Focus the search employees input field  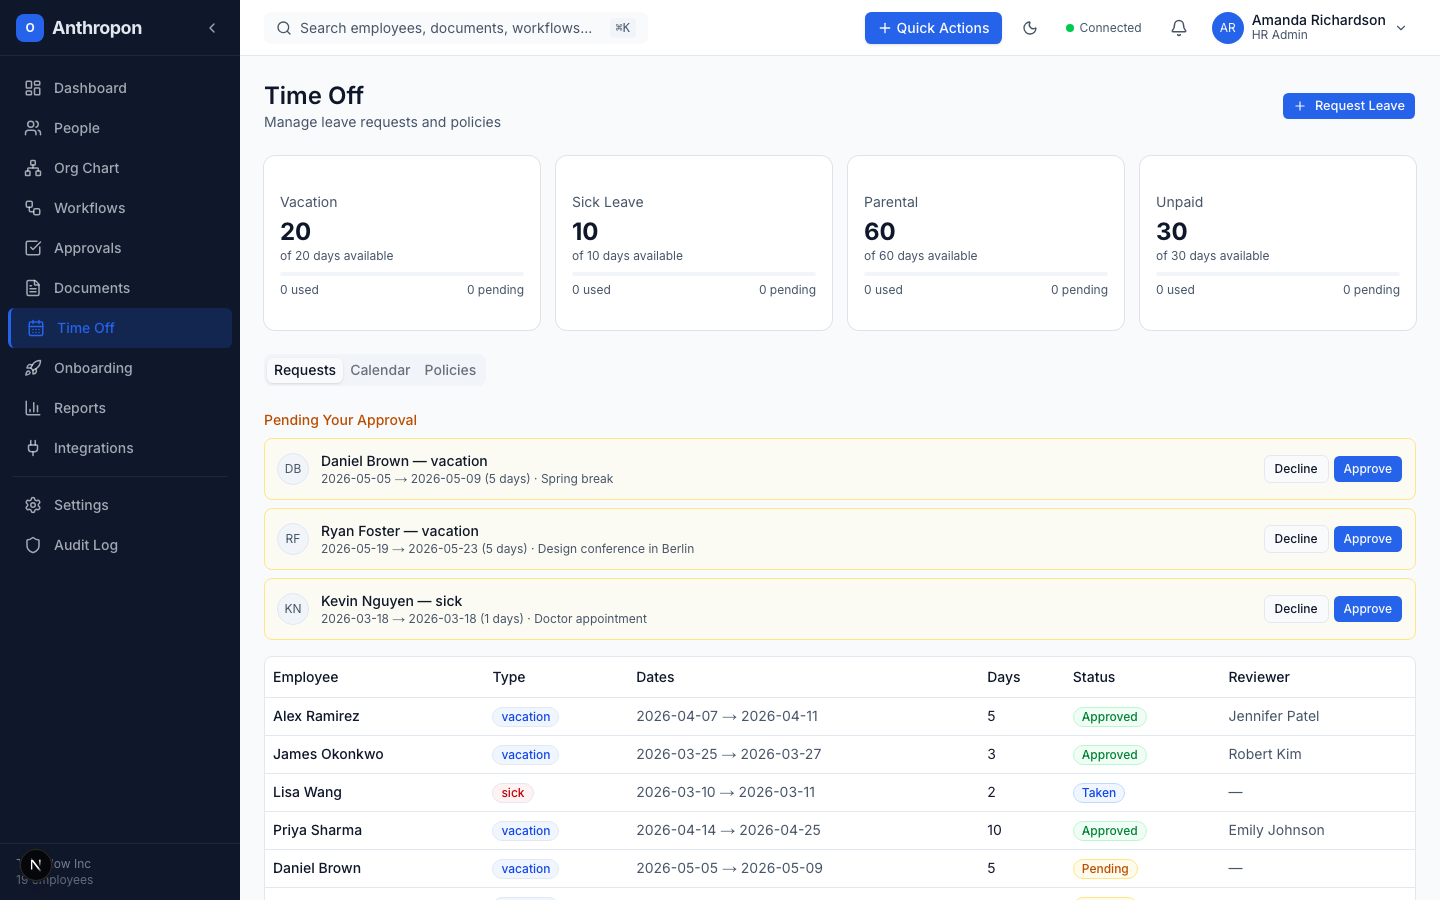(x=445, y=28)
